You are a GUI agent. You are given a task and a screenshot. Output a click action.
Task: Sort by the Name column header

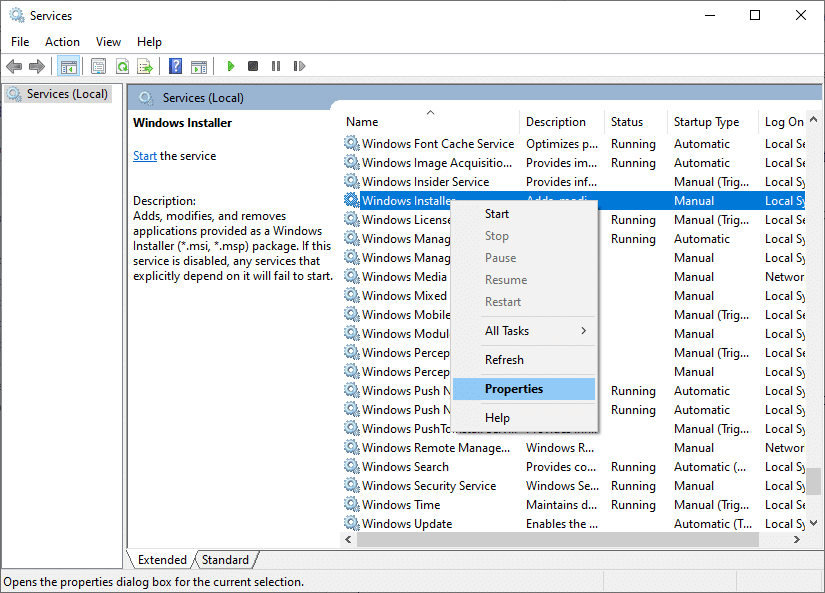coord(430,122)
